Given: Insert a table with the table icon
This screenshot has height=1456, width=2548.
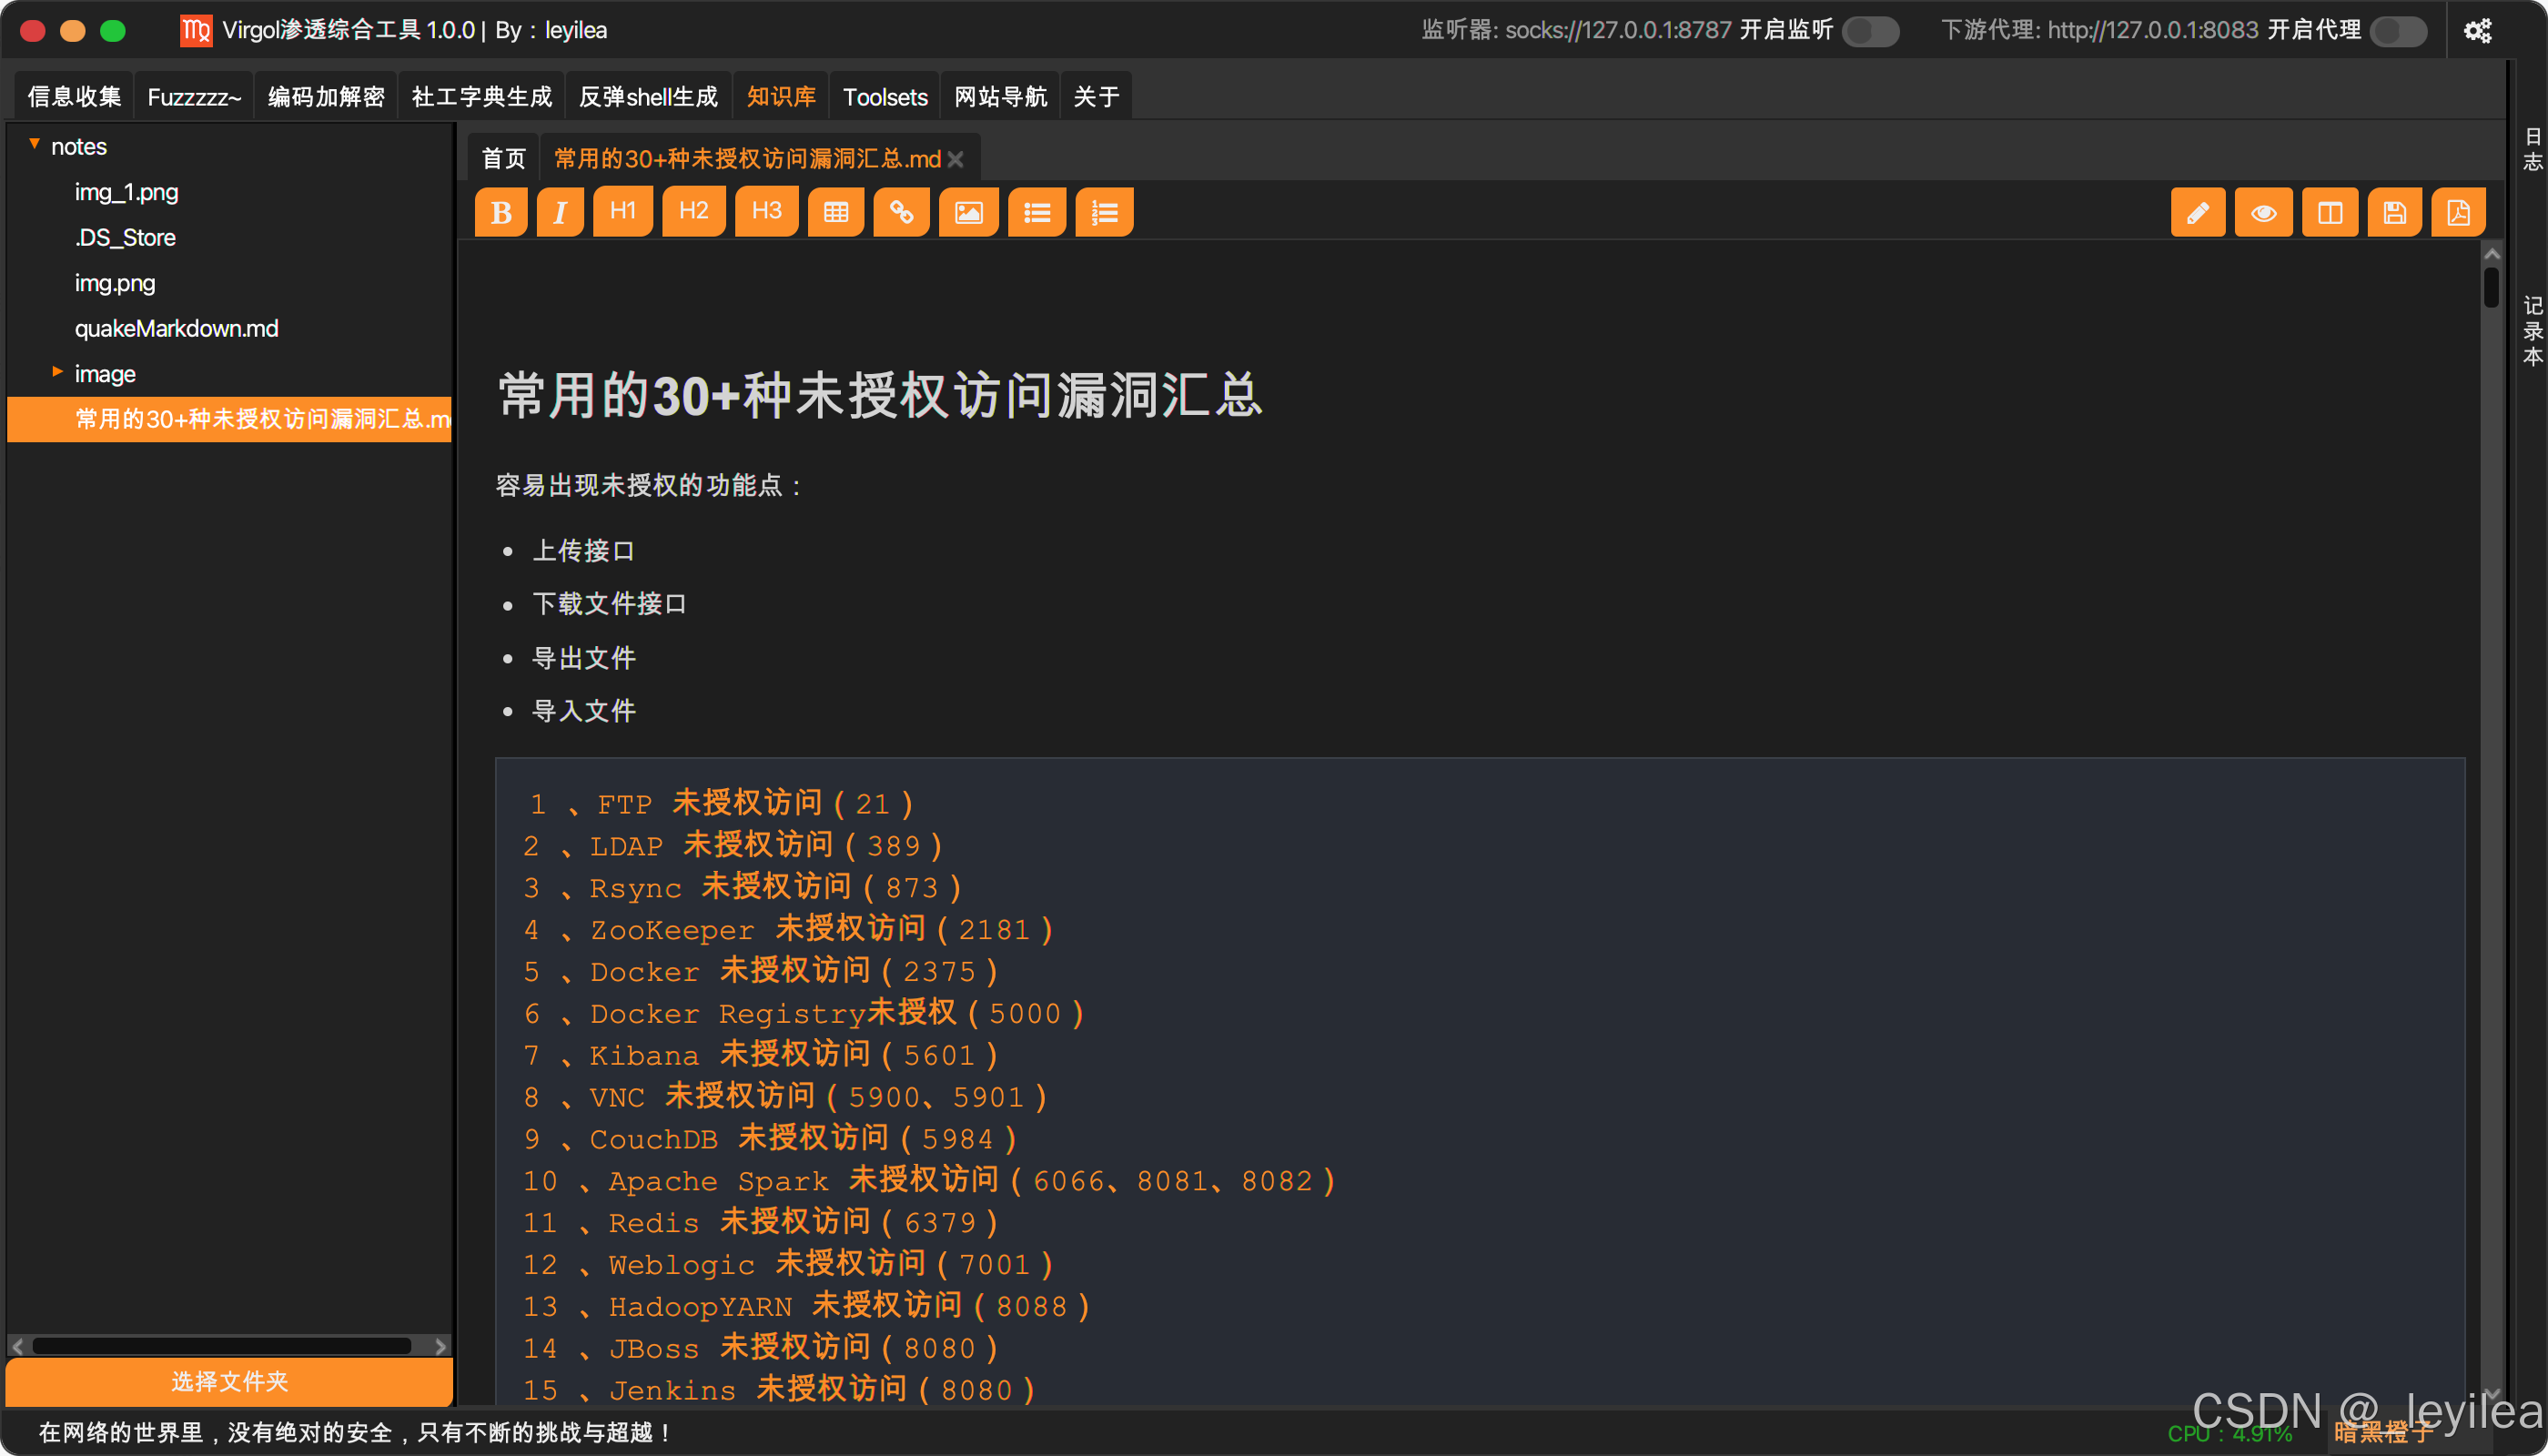Looking at the screenshot, I should [836, 212].
